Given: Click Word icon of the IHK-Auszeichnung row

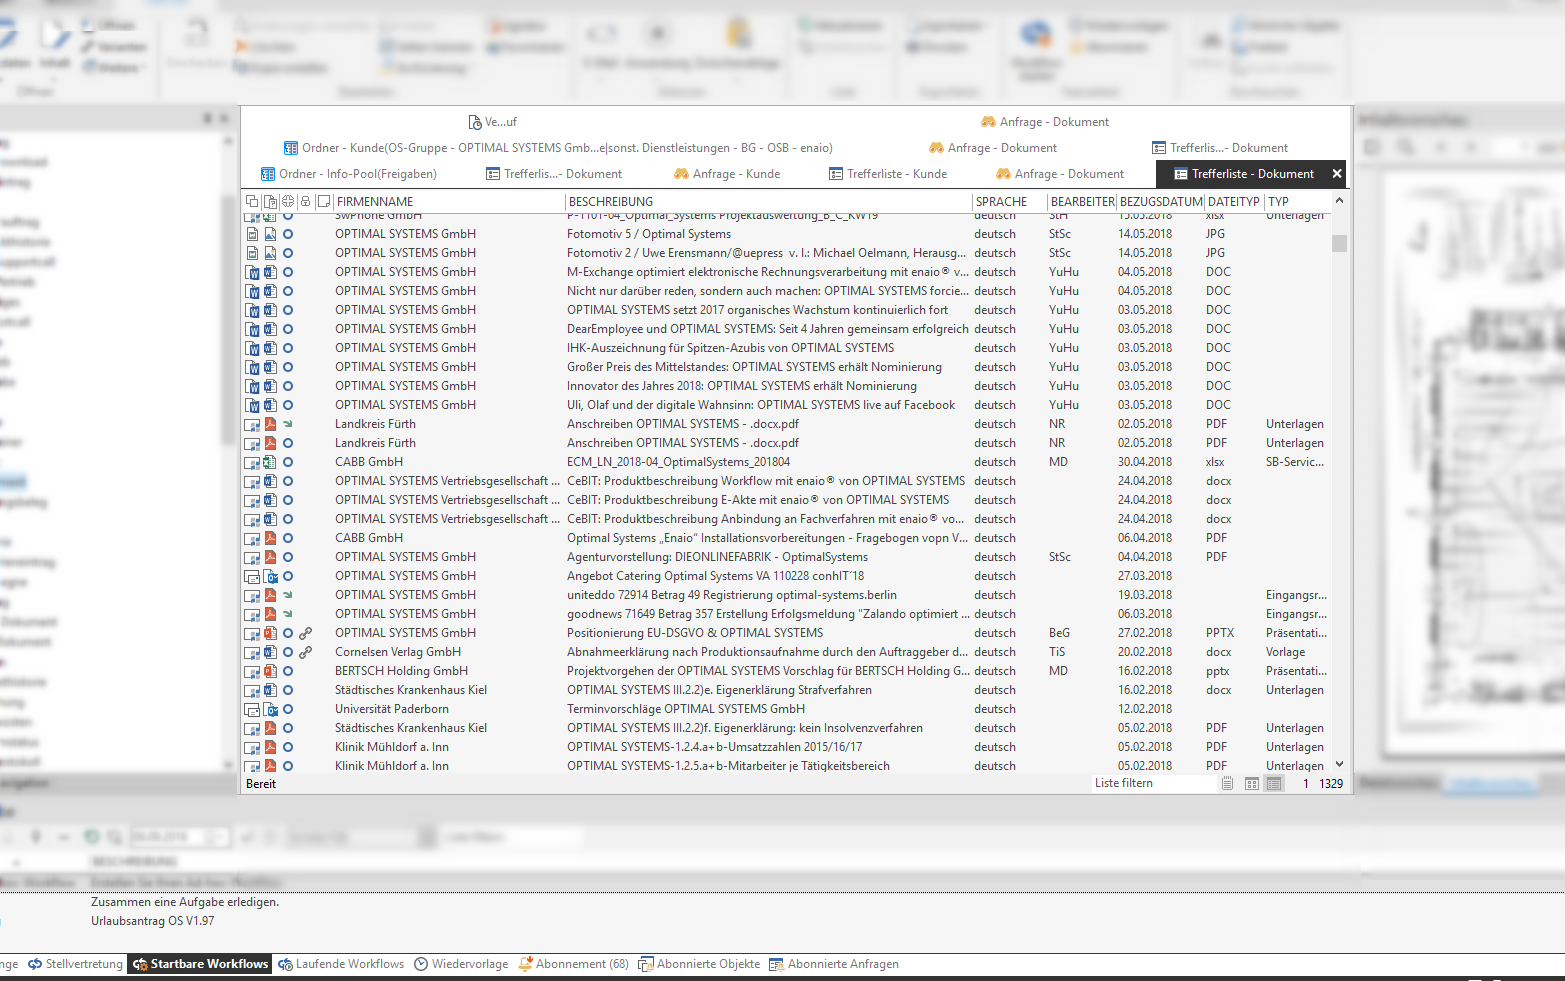Looking at the screenshot, I should 270,348.
